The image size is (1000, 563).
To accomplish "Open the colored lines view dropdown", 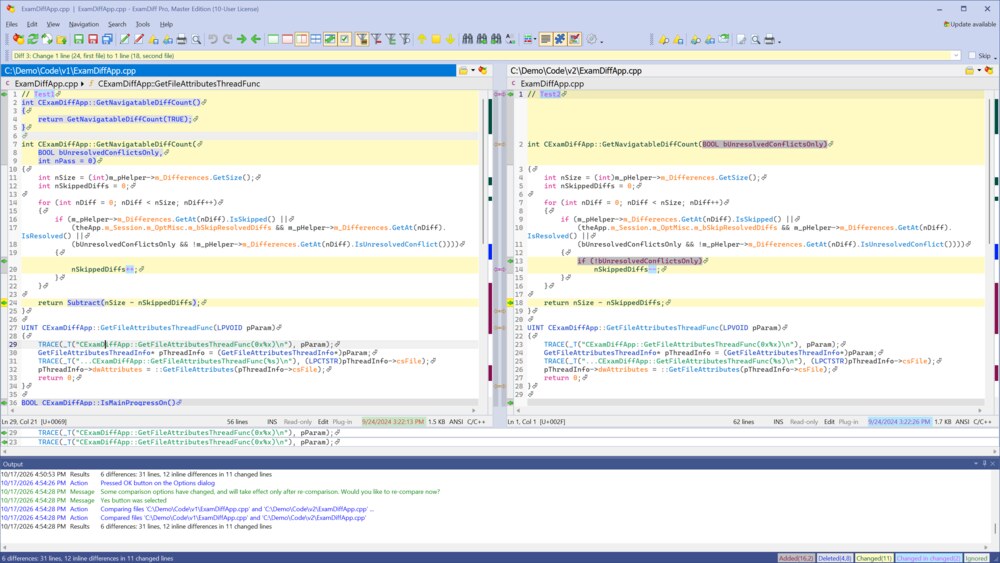I will (x=534, y=40).
